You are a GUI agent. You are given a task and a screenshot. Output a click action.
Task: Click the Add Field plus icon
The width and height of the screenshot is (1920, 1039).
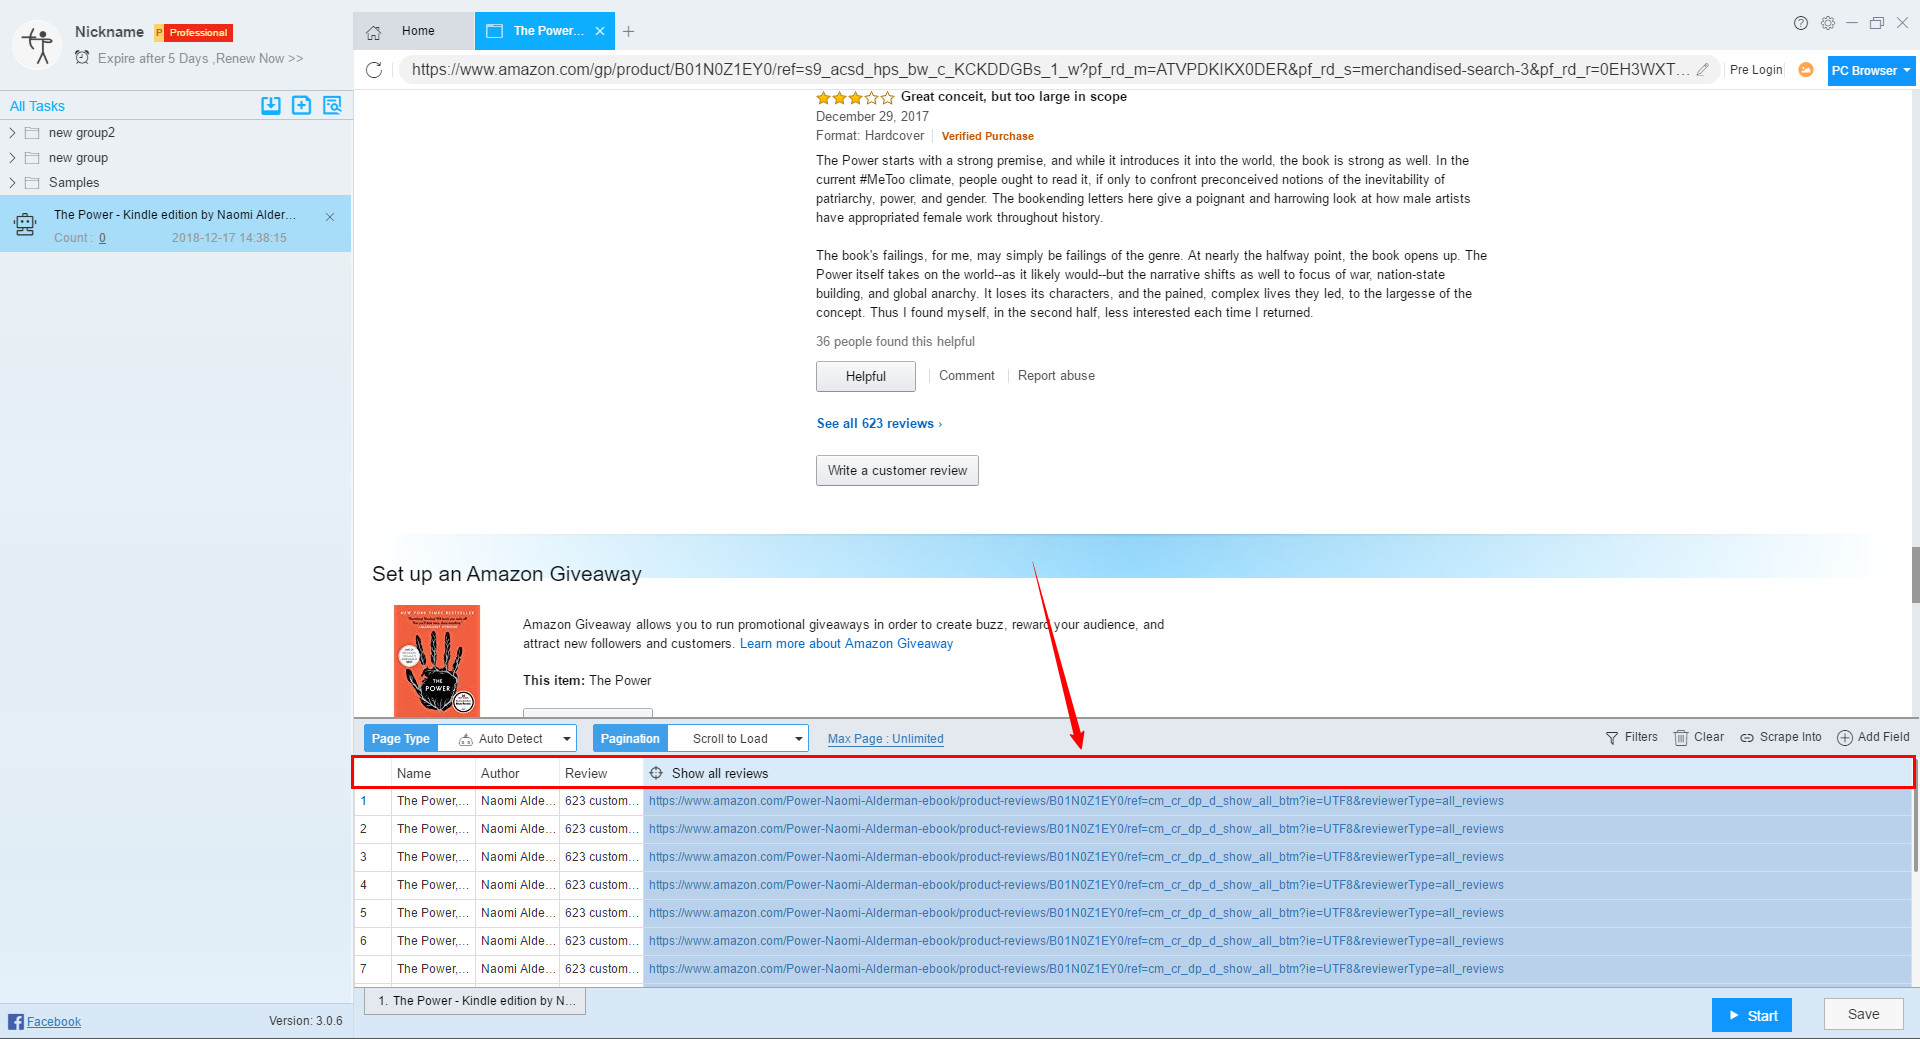(x=1845, y=738)
